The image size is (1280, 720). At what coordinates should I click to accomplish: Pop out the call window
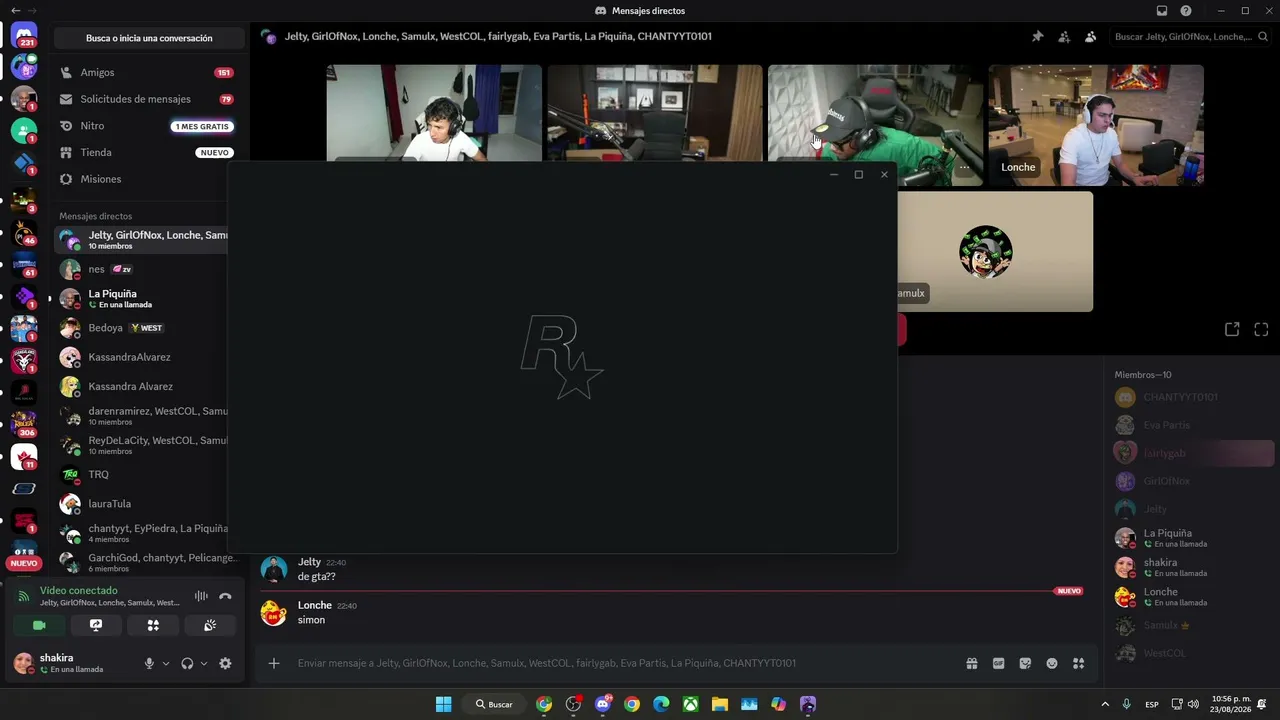tap(1232, 329)
